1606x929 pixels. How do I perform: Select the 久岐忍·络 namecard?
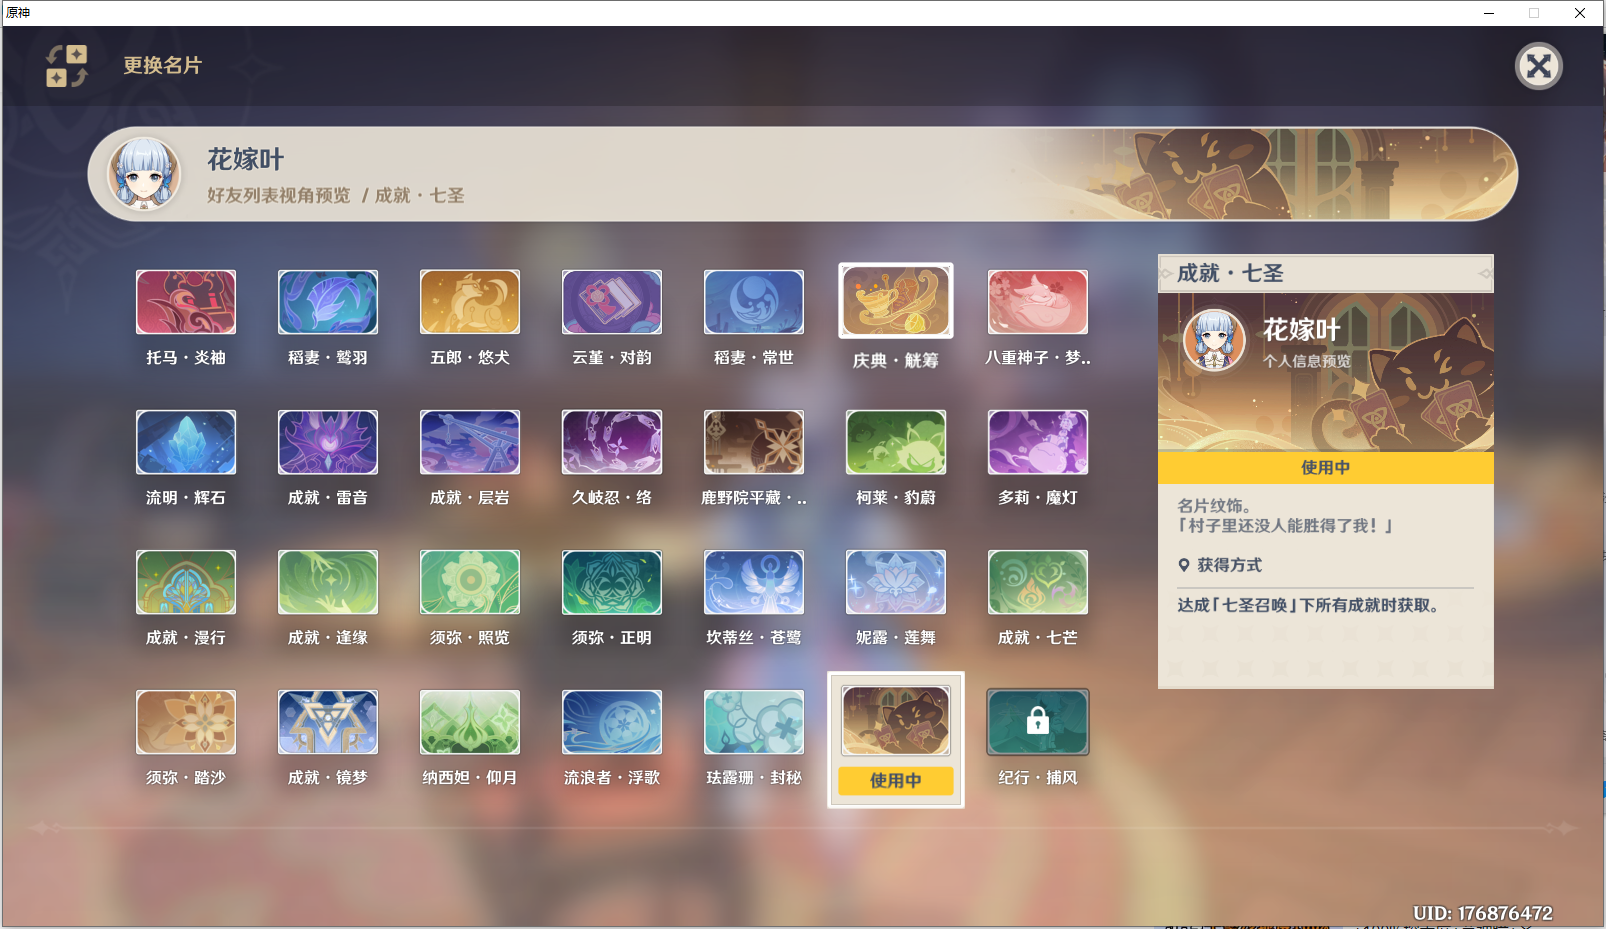point(612,442)
